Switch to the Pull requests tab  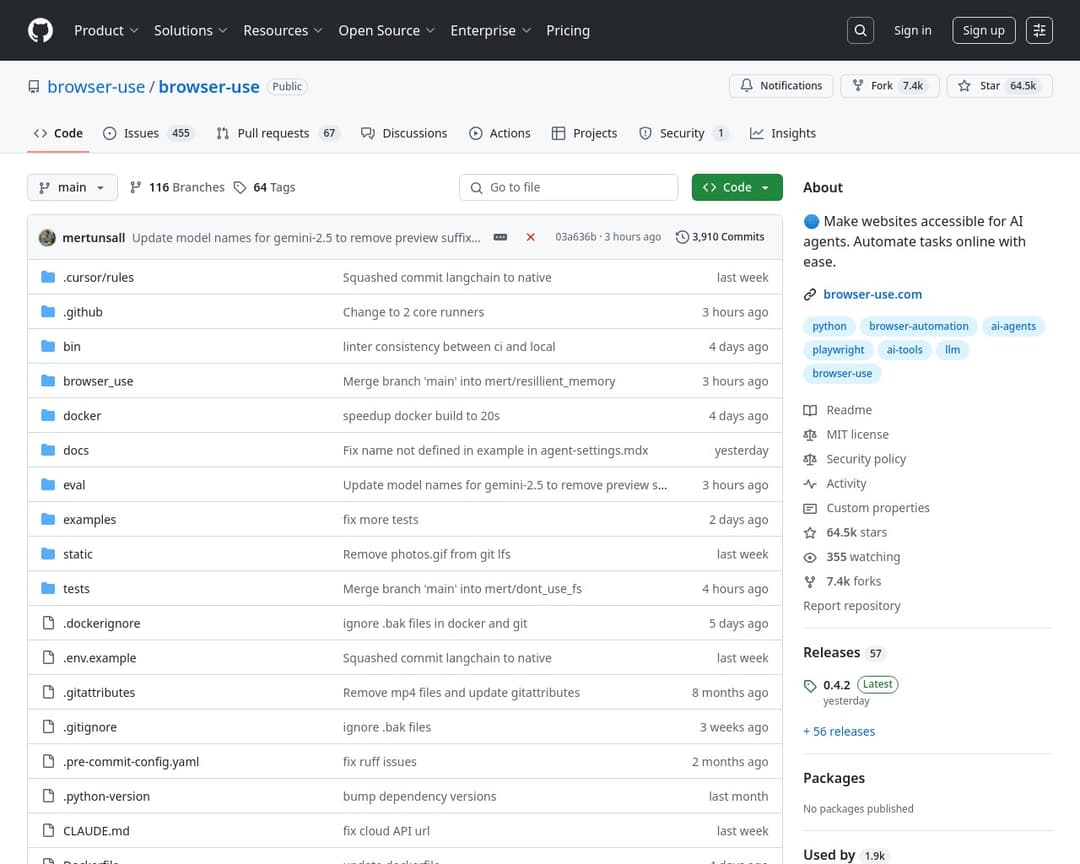point(280,133)
